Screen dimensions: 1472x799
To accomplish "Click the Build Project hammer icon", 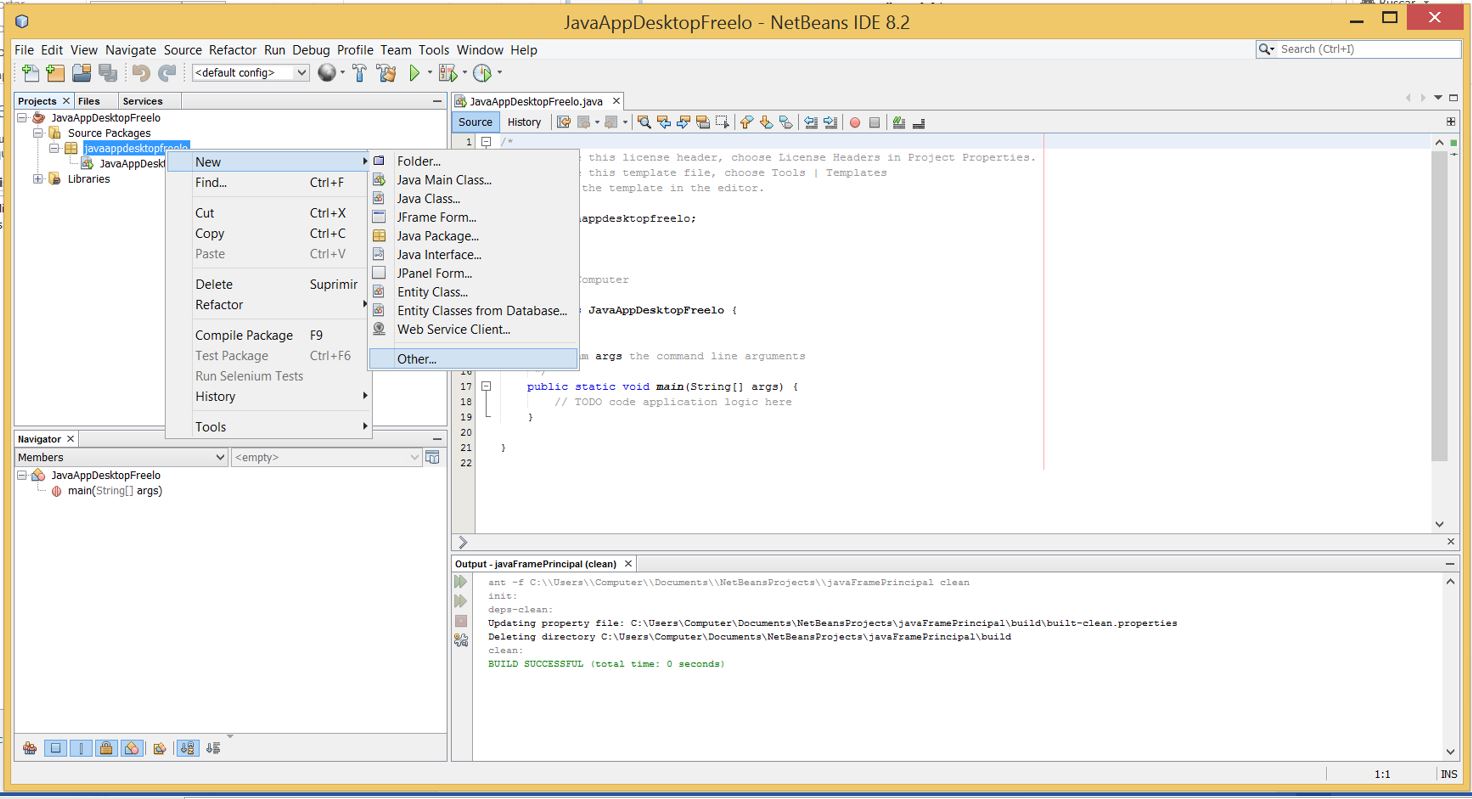I will (x=360, y=73).
